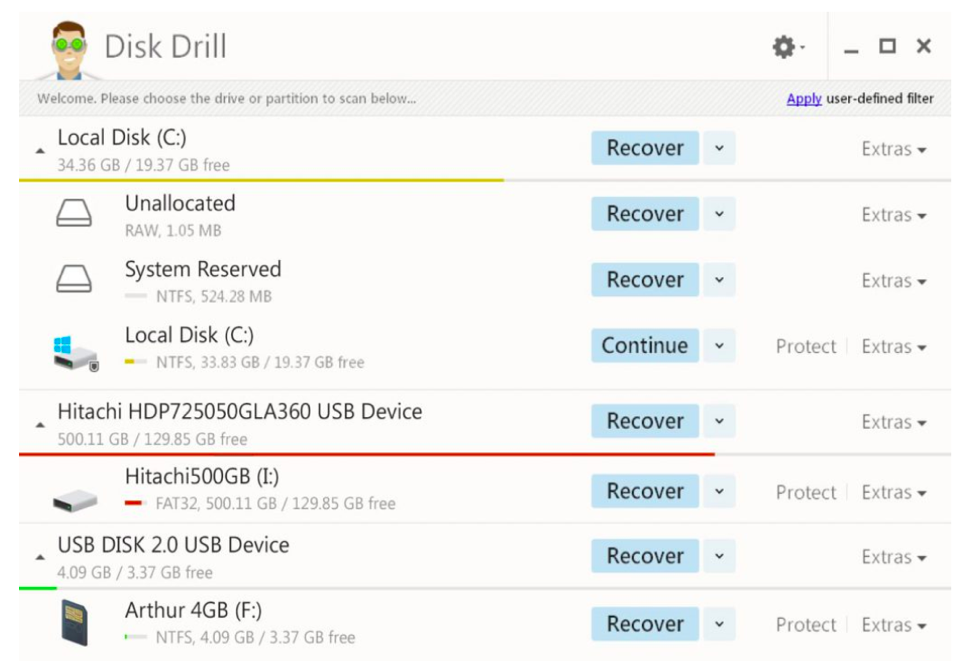The width and height of the screenshot is (954, 661).
Task: Select the Arthur 4GB SD card icon
Action: coord(75,622)
